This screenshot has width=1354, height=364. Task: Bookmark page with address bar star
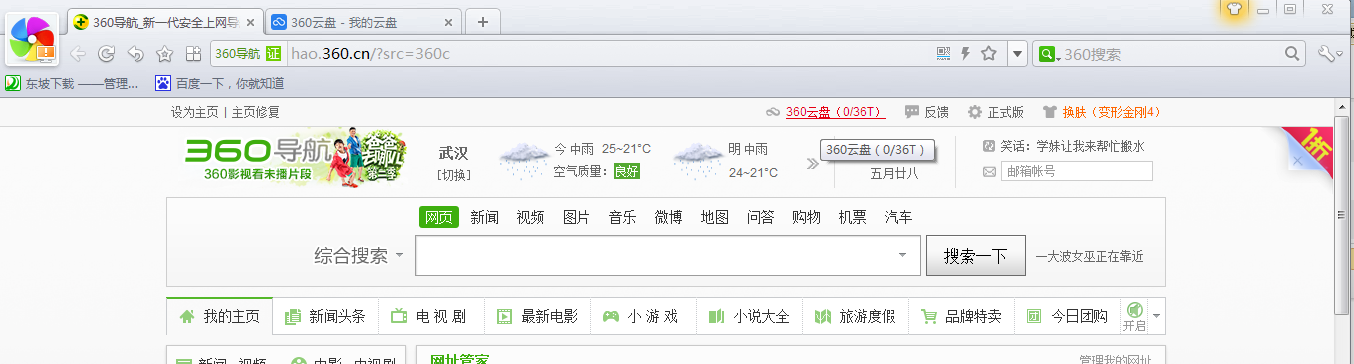(x=989, y=54)
